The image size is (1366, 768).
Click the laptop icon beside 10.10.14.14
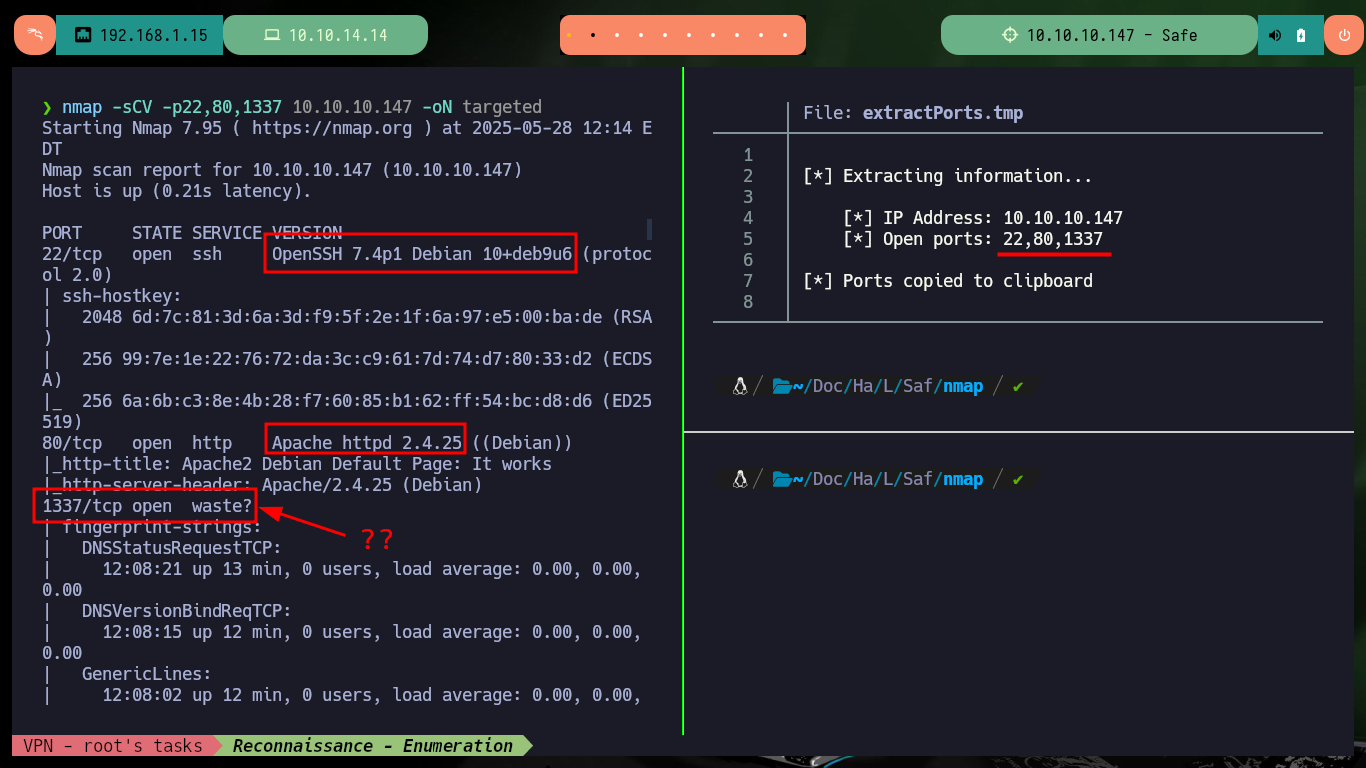272,35
